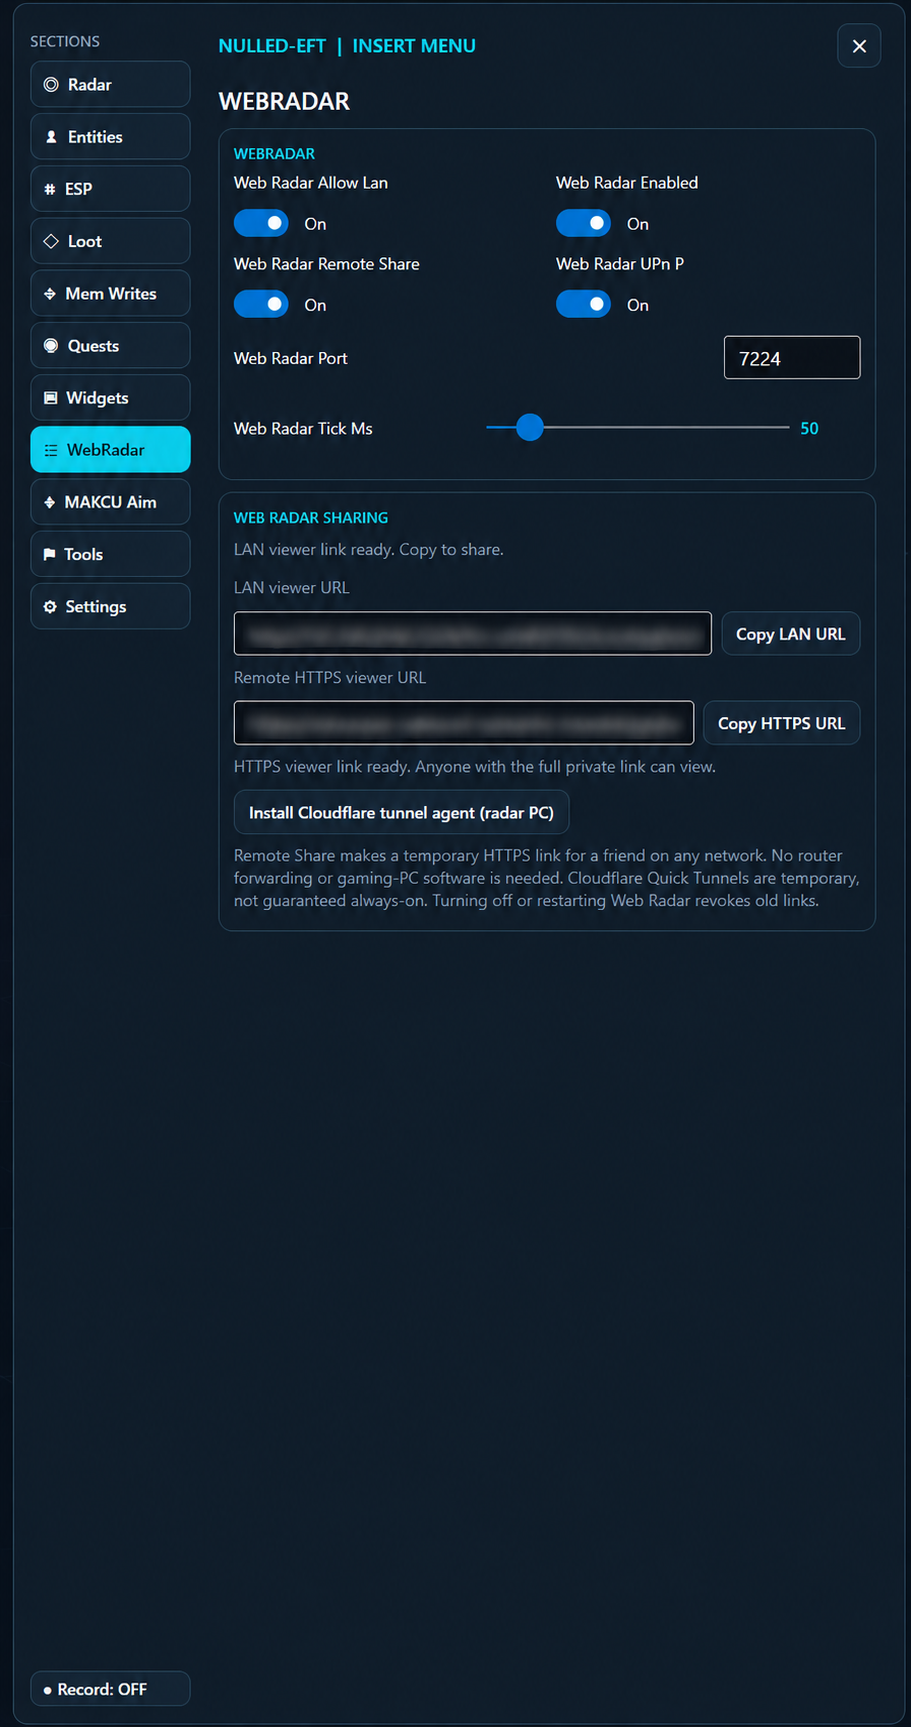The width and height of the screenshot is (911, 1727).
Task: Disable Web Radar Remote Share switch
Action: pos(261,304)
